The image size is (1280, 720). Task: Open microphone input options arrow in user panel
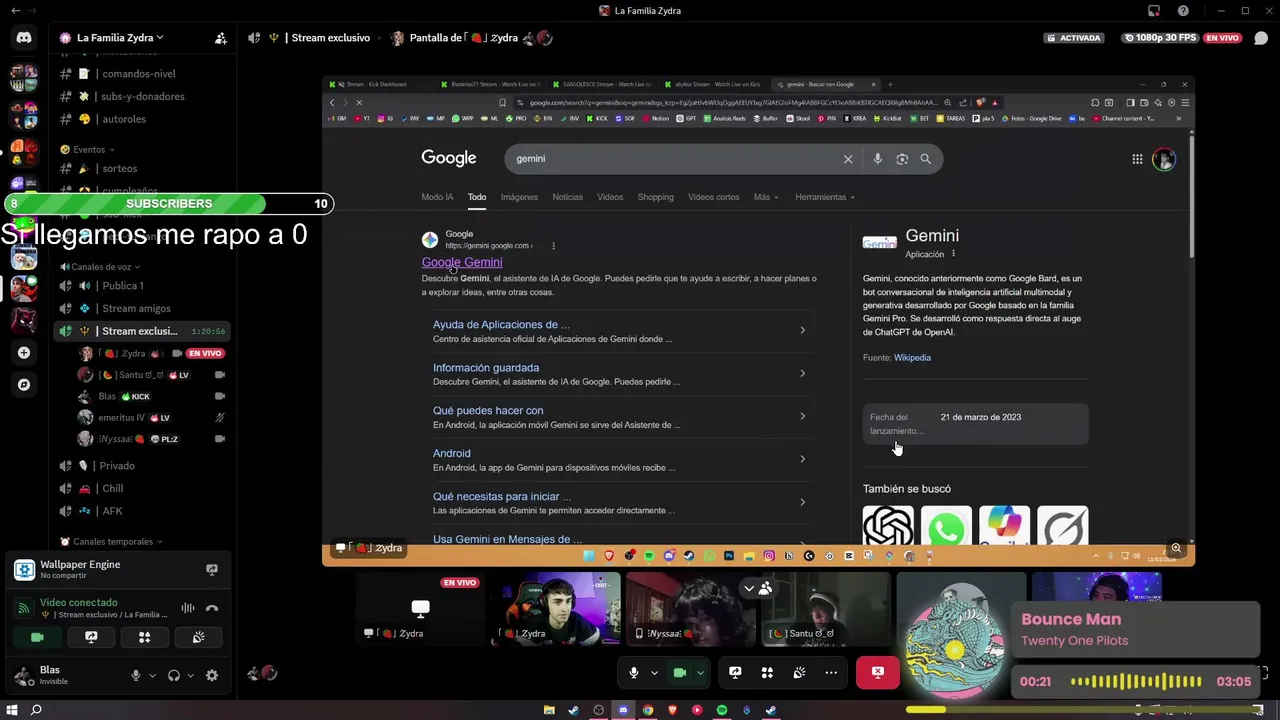click(152, 676)
